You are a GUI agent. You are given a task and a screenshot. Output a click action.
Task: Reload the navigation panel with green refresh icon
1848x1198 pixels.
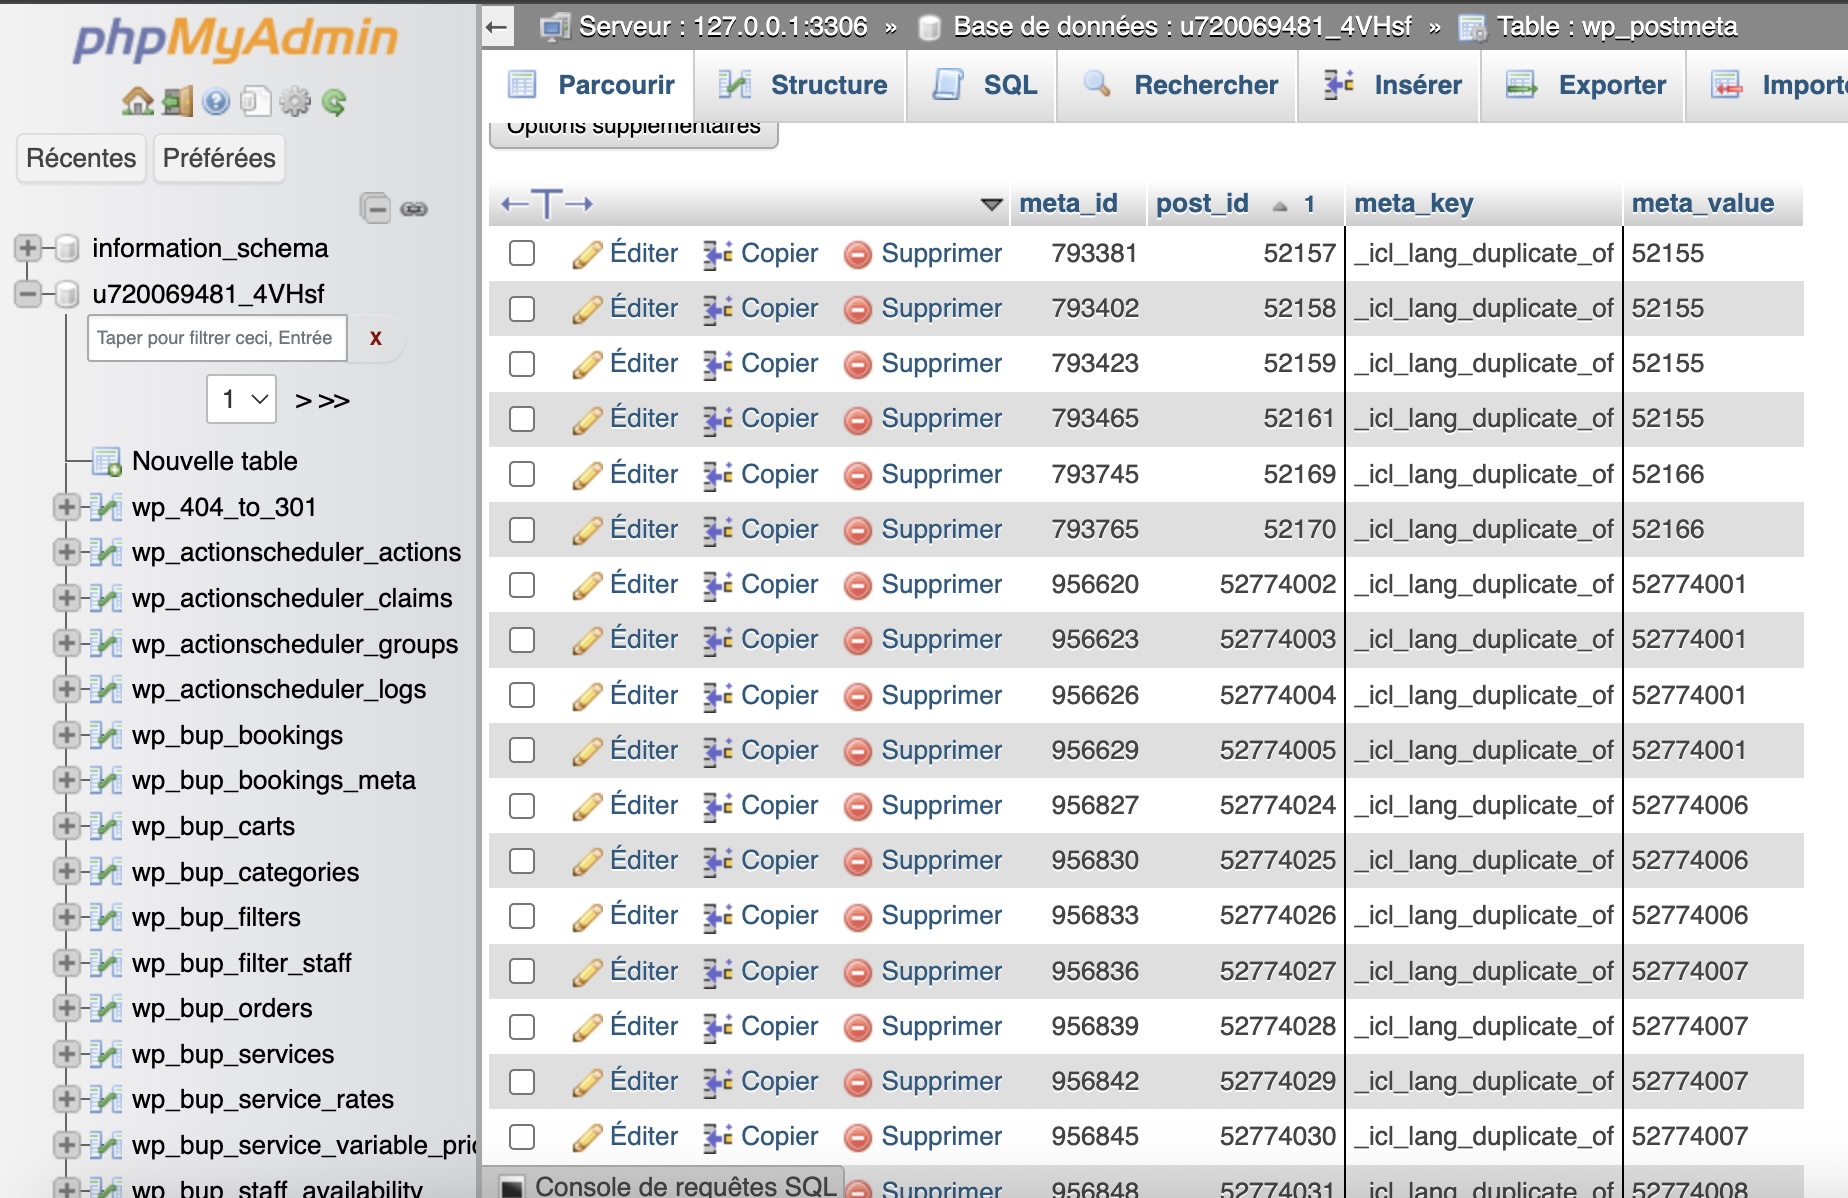pos(334,101)
